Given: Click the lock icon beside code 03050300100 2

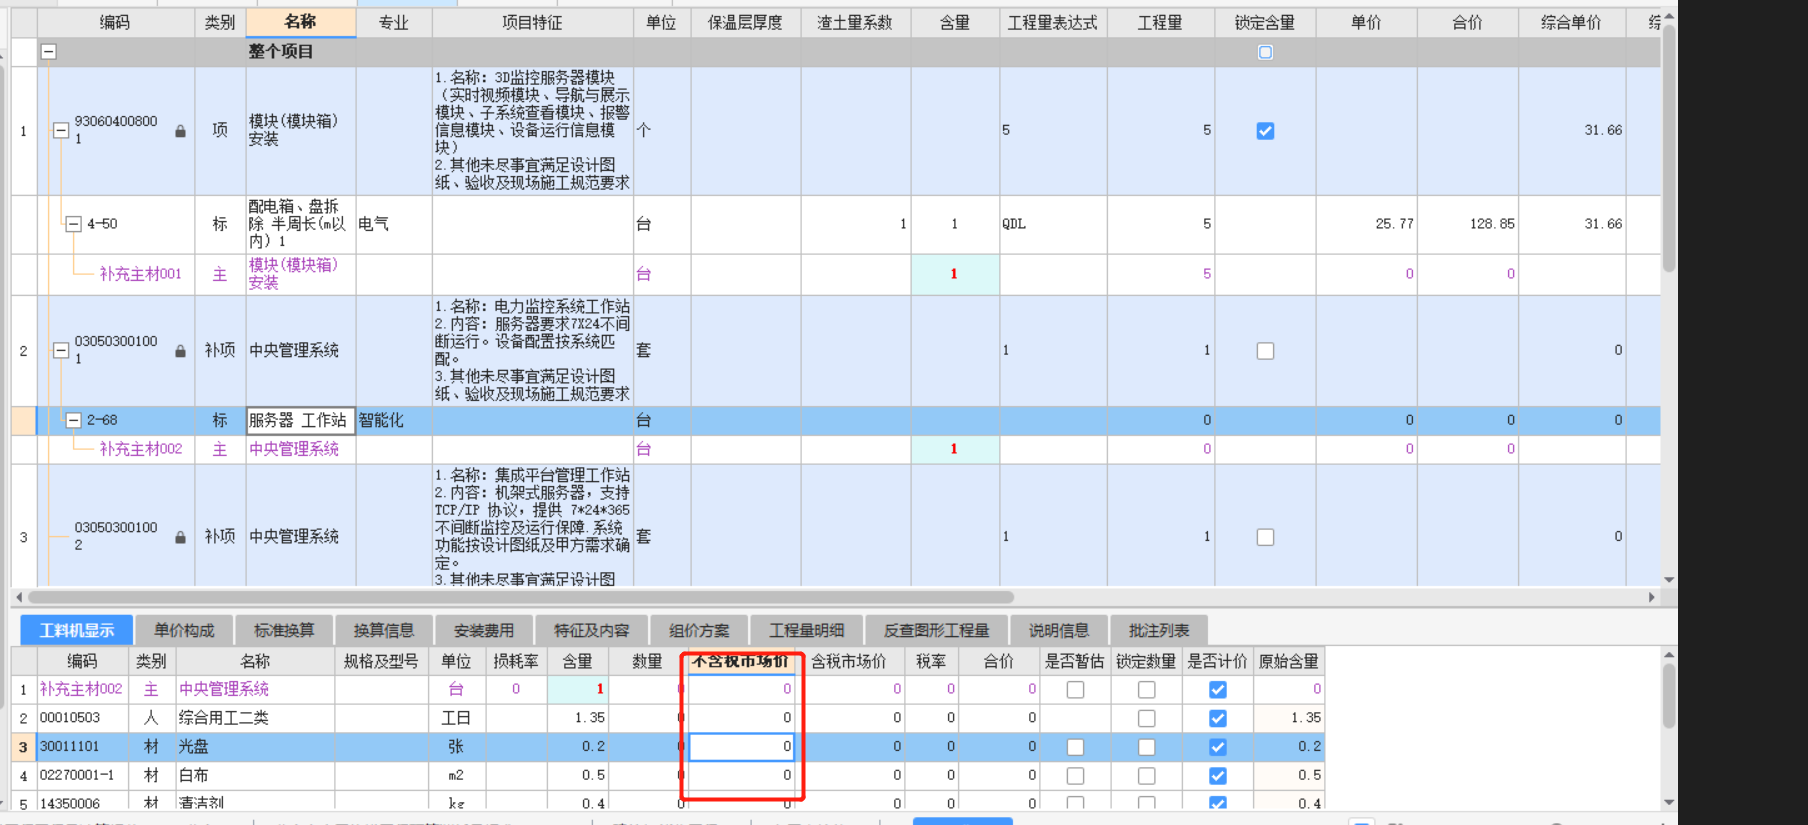Looking at the screenshot, I should point(180,537).
